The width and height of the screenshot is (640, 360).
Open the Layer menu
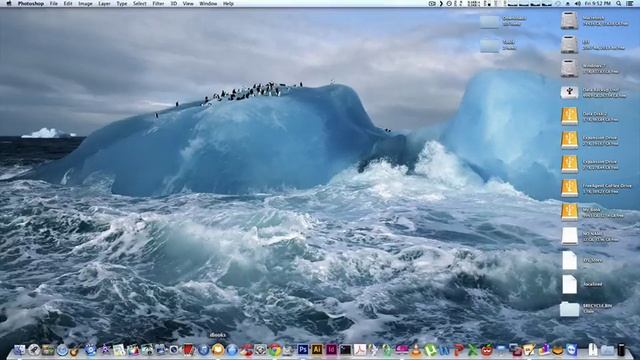[x=104, y=3]
